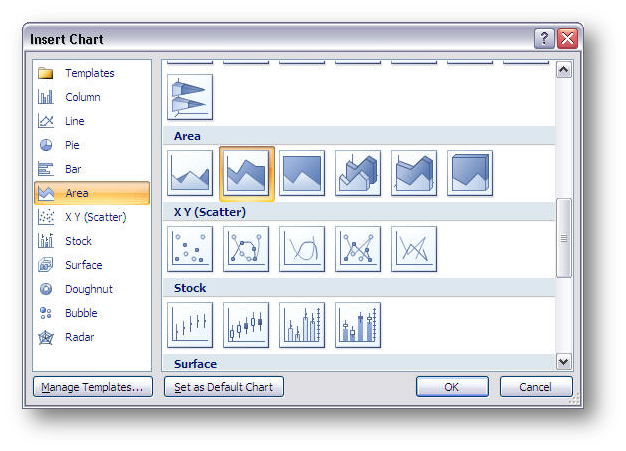Select the Radar category in list
The width and height of the screenshot is (626, 451).
[79, 337]
